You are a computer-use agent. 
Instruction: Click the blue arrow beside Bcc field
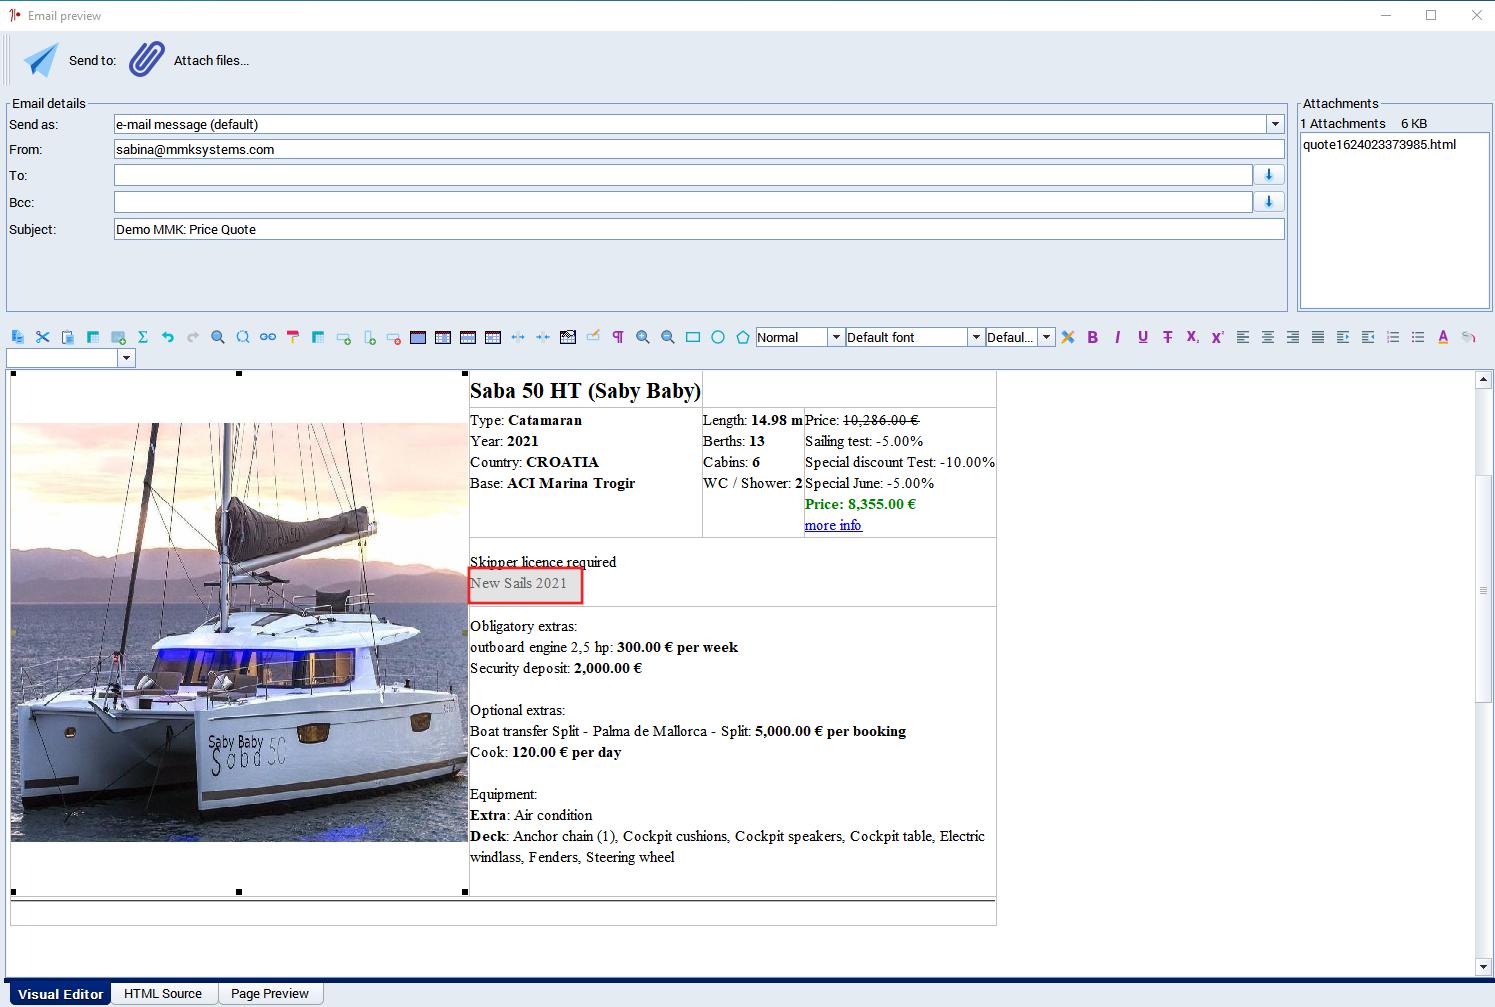click(x=1269, y=202)
